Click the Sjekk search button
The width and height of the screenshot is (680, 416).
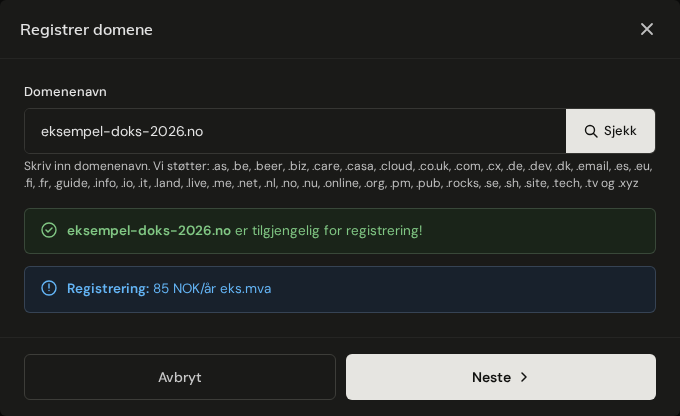click(x=610, y=131)
